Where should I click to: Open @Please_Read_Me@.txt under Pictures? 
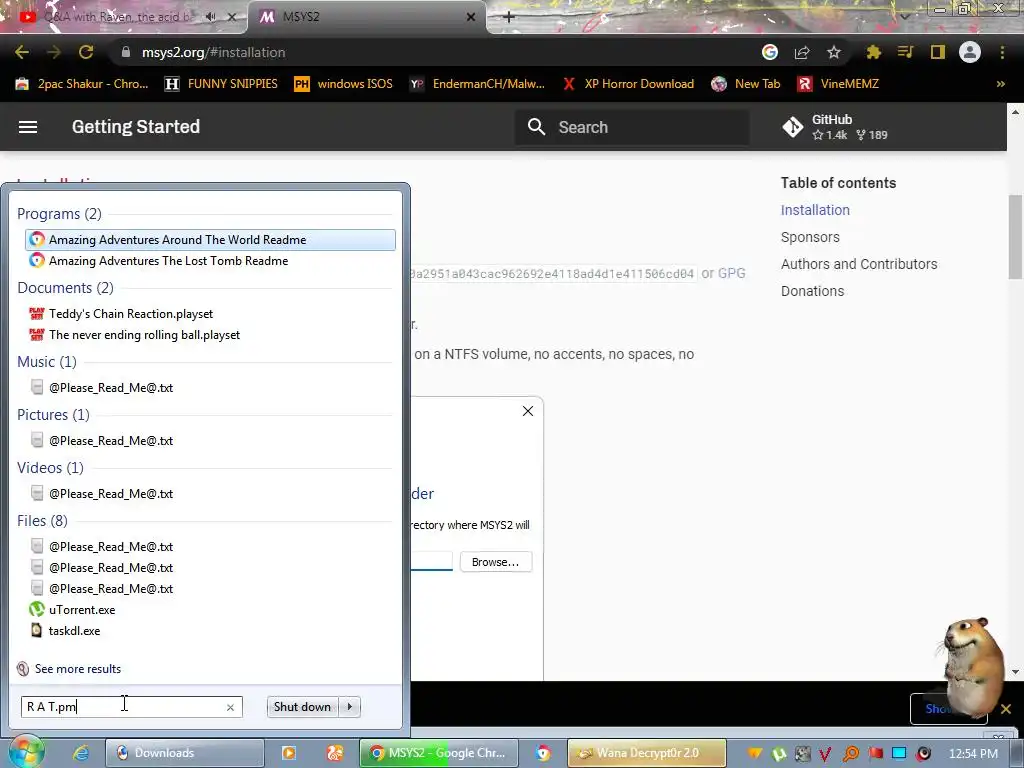click(110, 441)
